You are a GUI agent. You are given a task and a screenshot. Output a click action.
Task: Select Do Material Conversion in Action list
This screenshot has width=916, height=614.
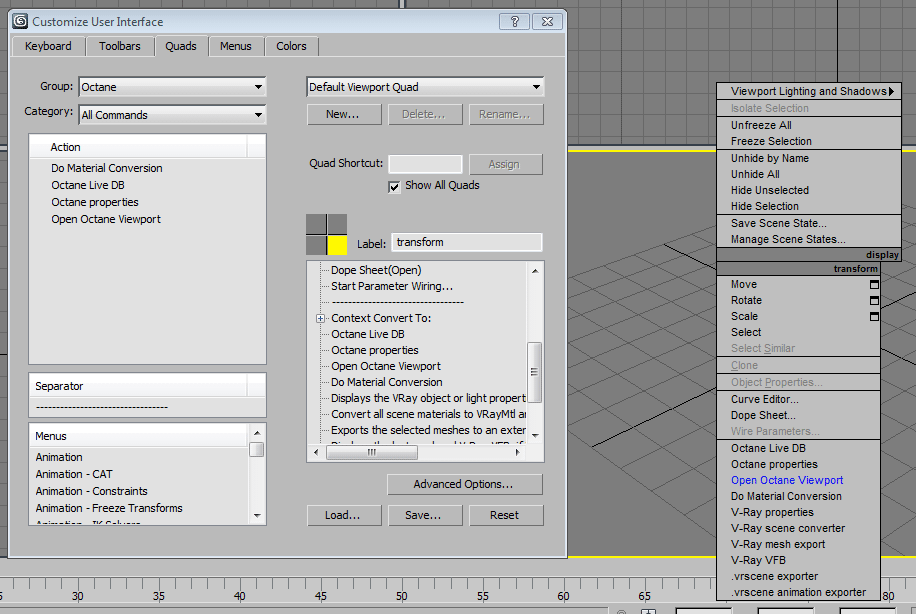point(107,168)
